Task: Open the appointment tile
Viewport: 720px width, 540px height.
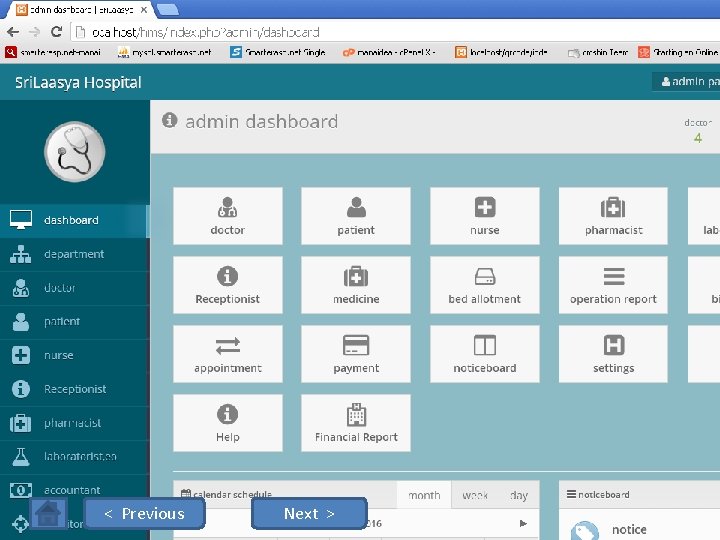Action: pos(227,354)
